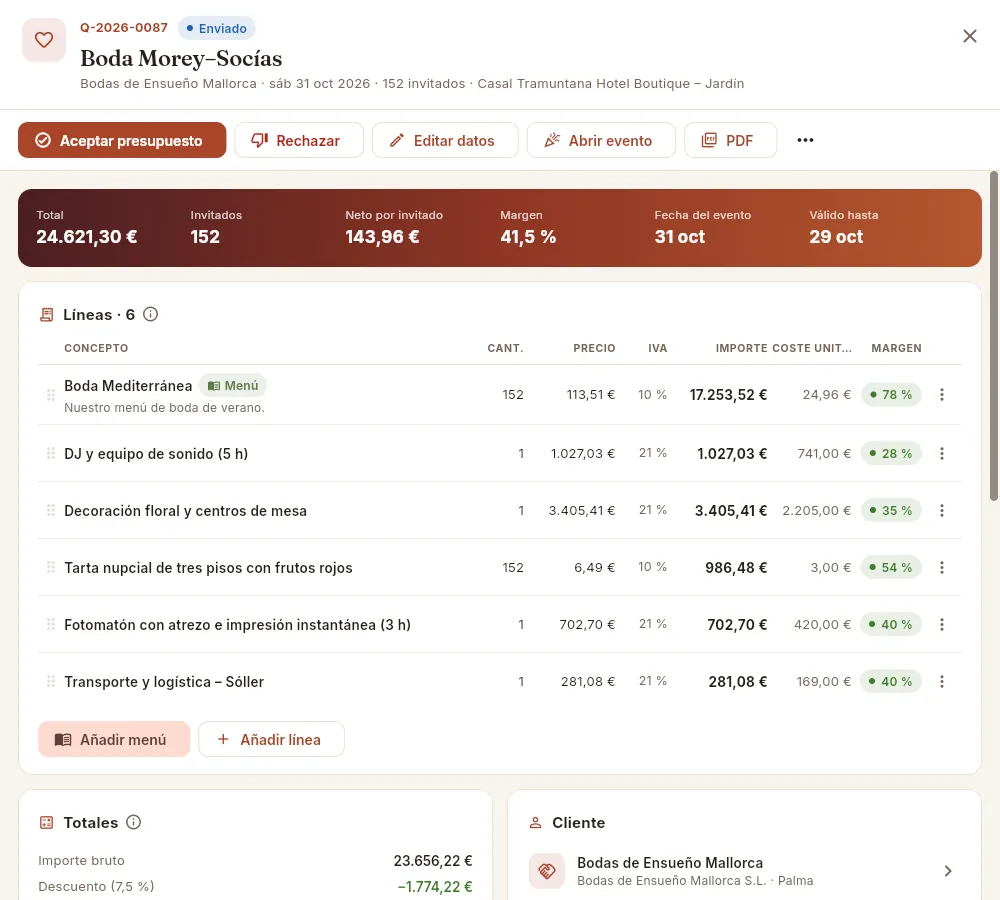Open row options for Tarta nupcial line
Image resolution: width=1000 pixels, height=900 pixels.
click(x=941, y=568)
